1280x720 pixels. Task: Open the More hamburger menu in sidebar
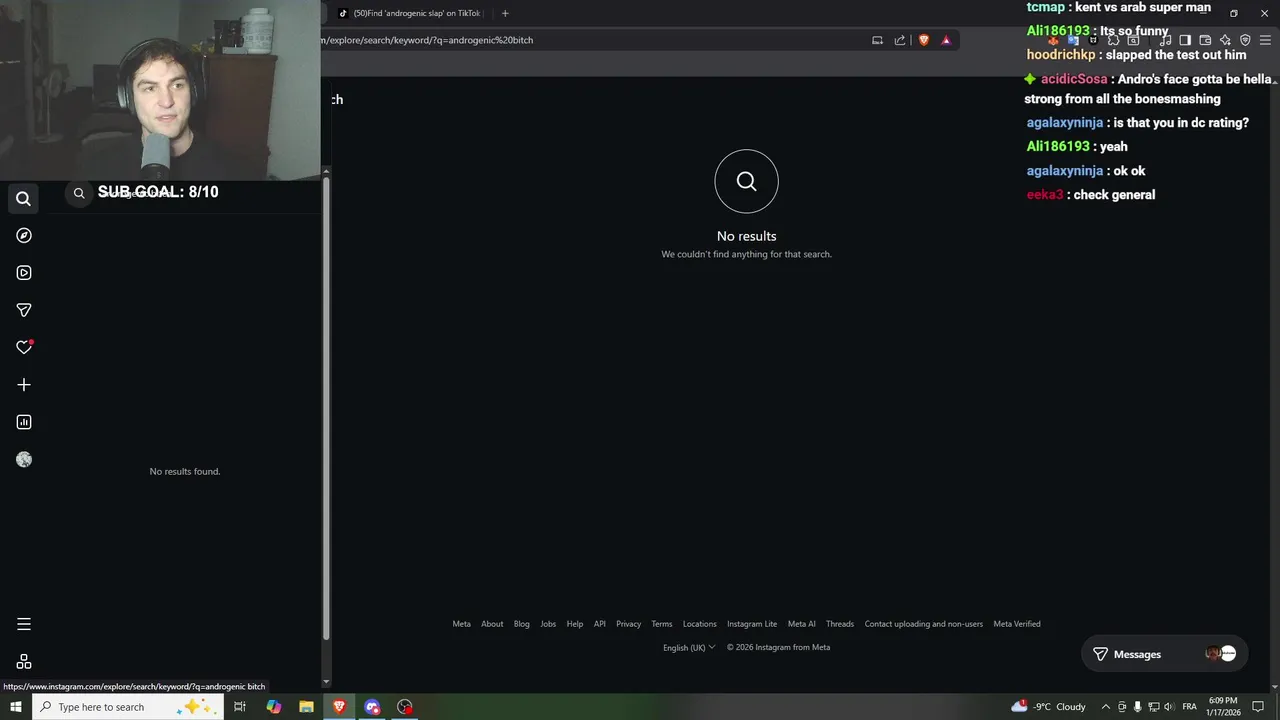(x=24, y=624)
